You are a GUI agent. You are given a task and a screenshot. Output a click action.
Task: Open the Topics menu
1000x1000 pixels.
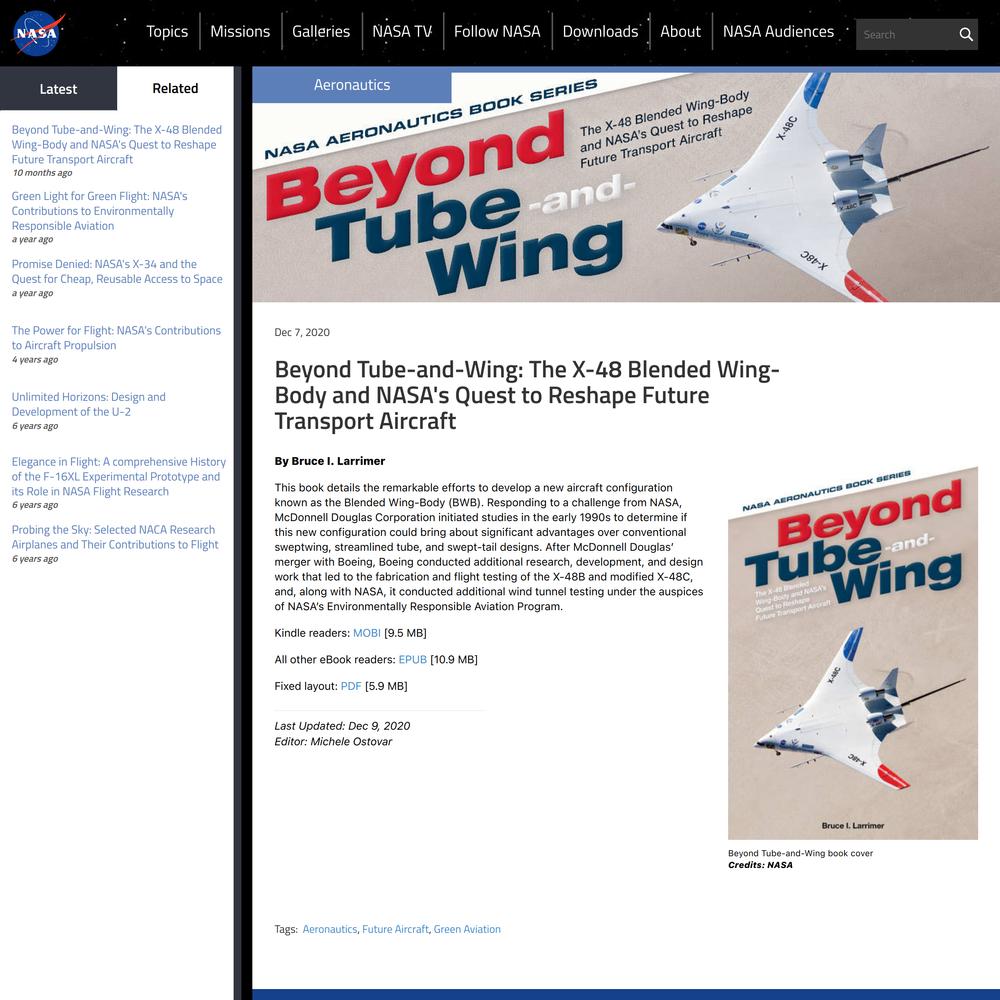coord(167,31)
